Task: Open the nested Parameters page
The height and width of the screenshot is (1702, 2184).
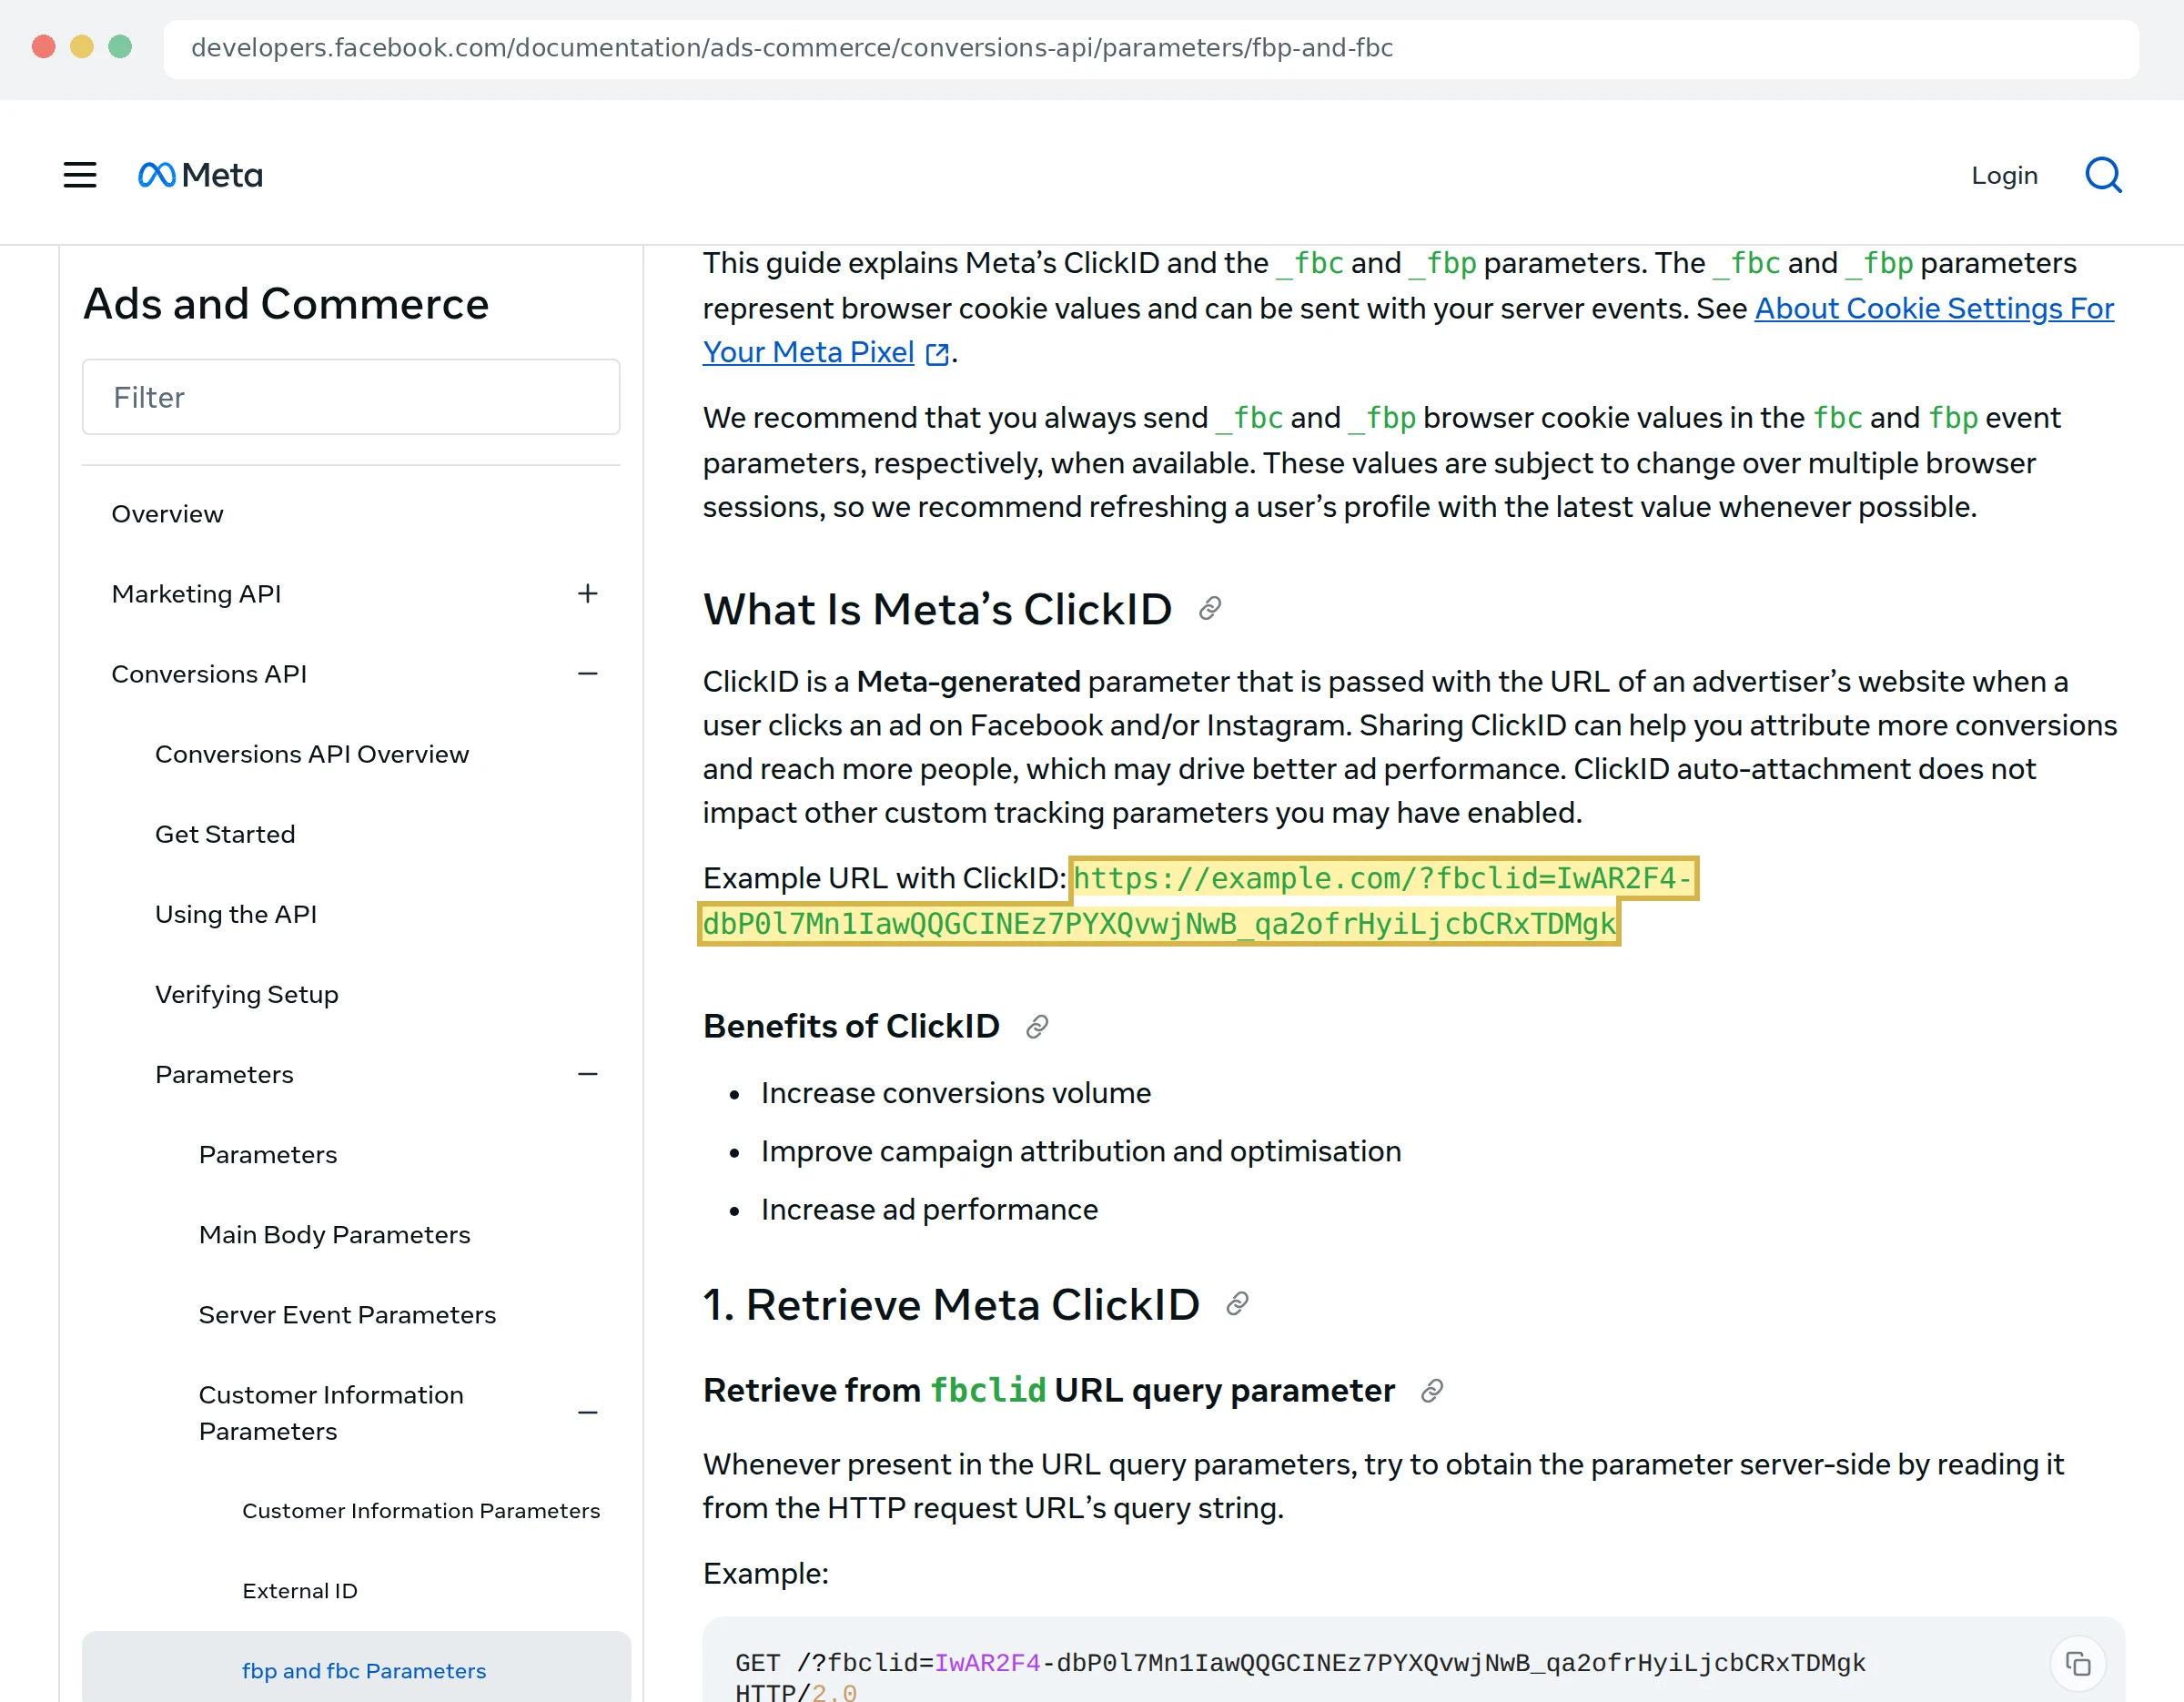Action: (268, 1154)
